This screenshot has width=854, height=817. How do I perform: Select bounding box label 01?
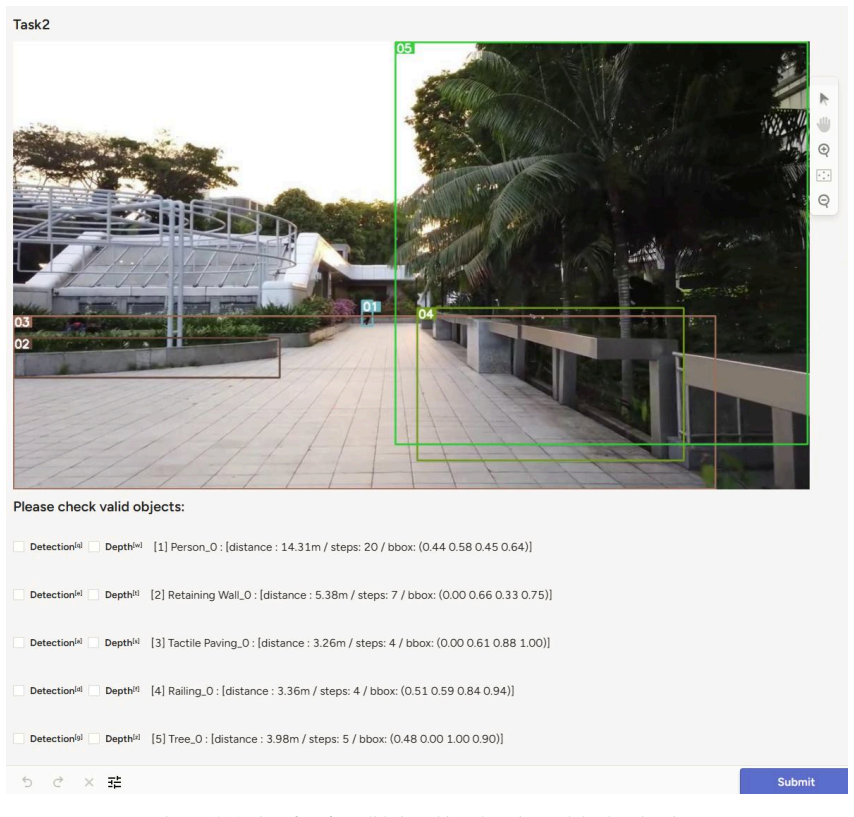tap(370, 306)
